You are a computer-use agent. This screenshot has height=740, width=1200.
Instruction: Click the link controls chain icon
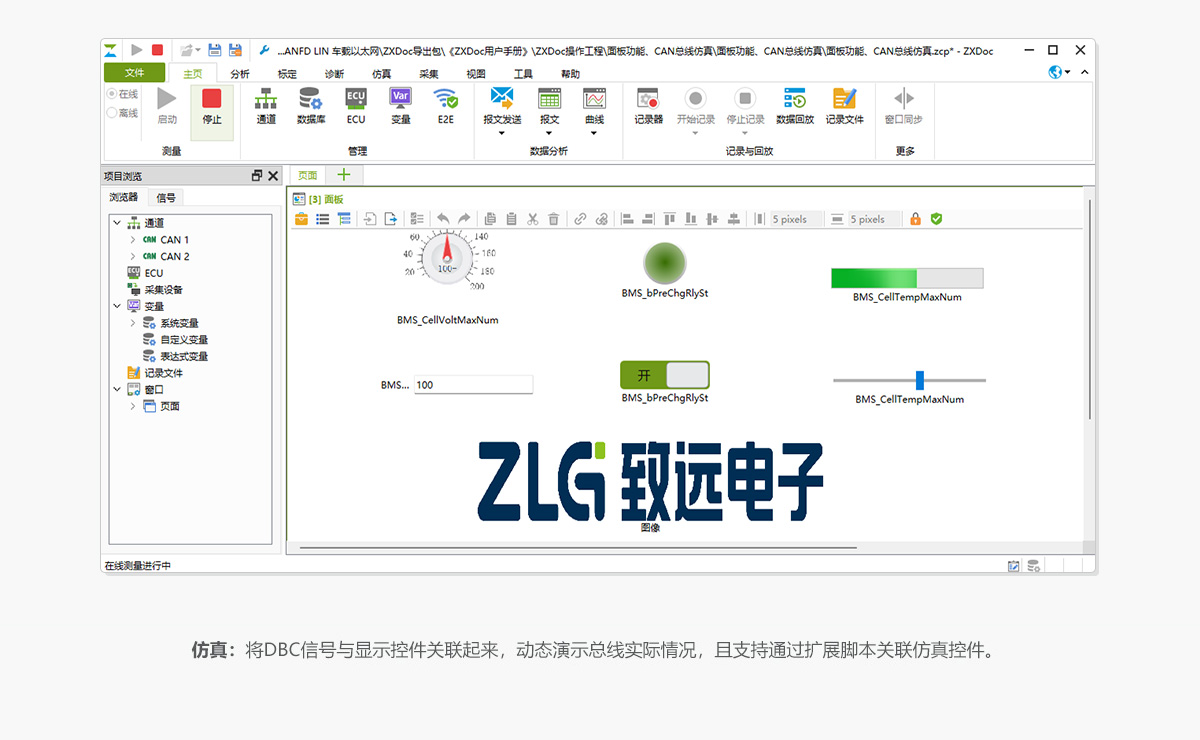tap(580, 219)
